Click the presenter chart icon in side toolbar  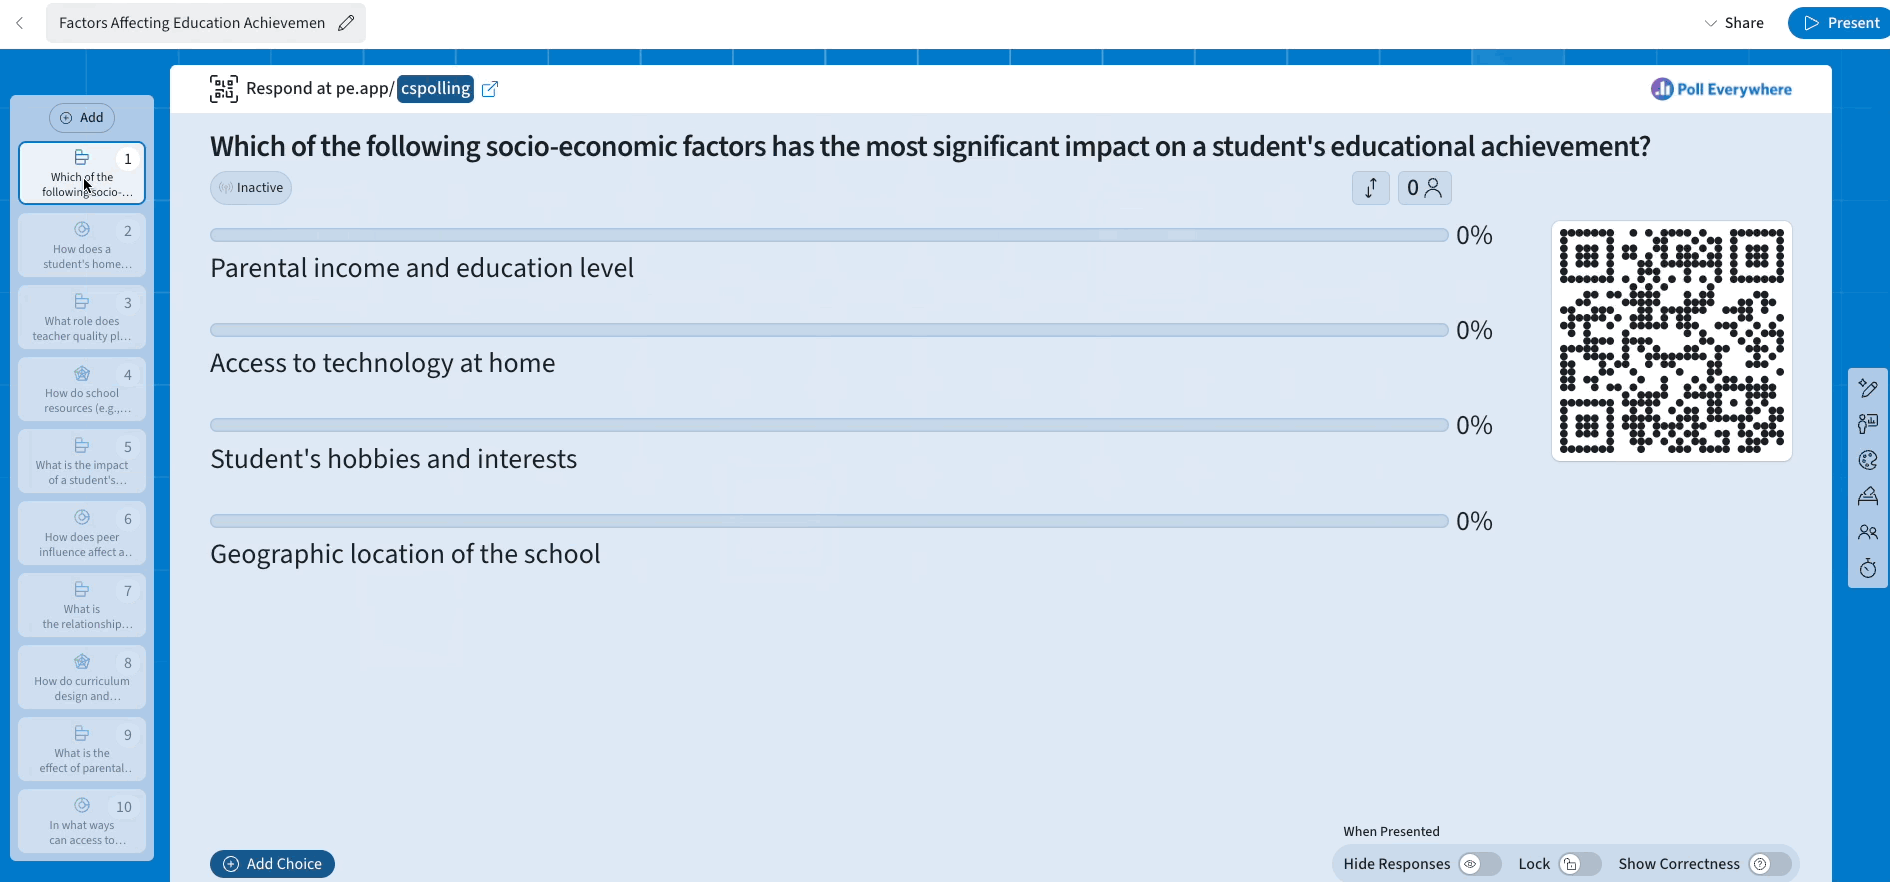tap(1867, 424)
